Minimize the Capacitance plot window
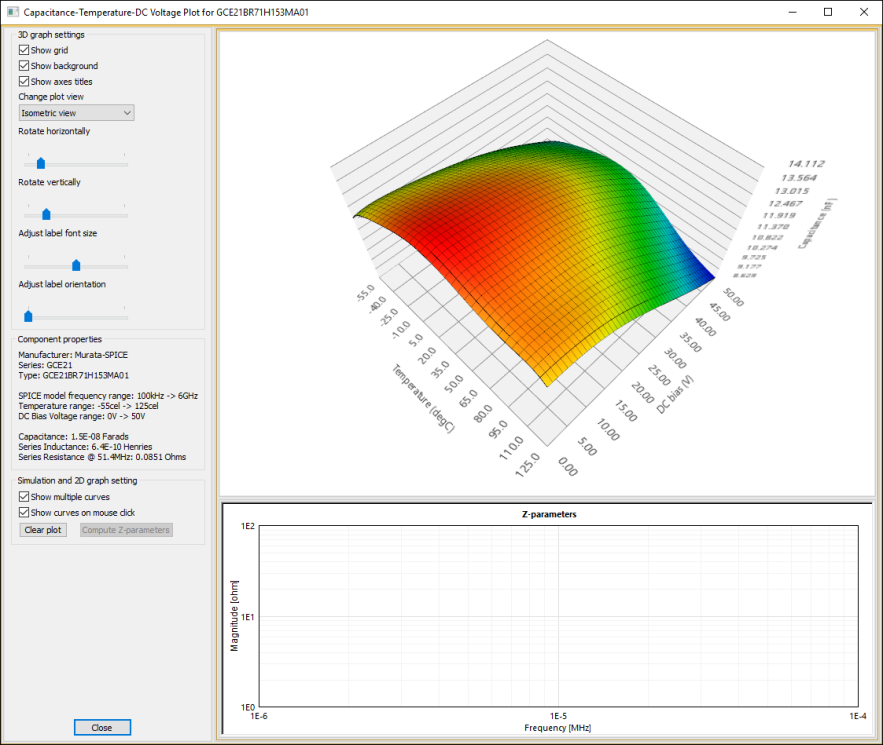Screen dimensions: 883x745 (x=792, y=12)
